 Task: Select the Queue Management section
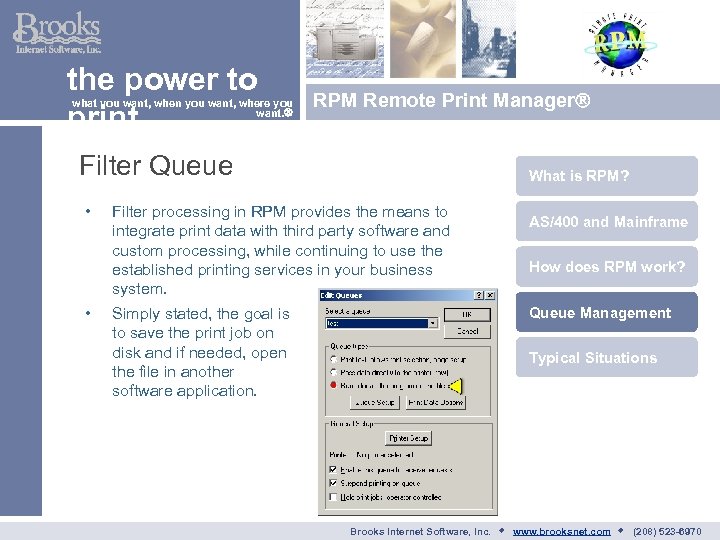pos(607,312)
